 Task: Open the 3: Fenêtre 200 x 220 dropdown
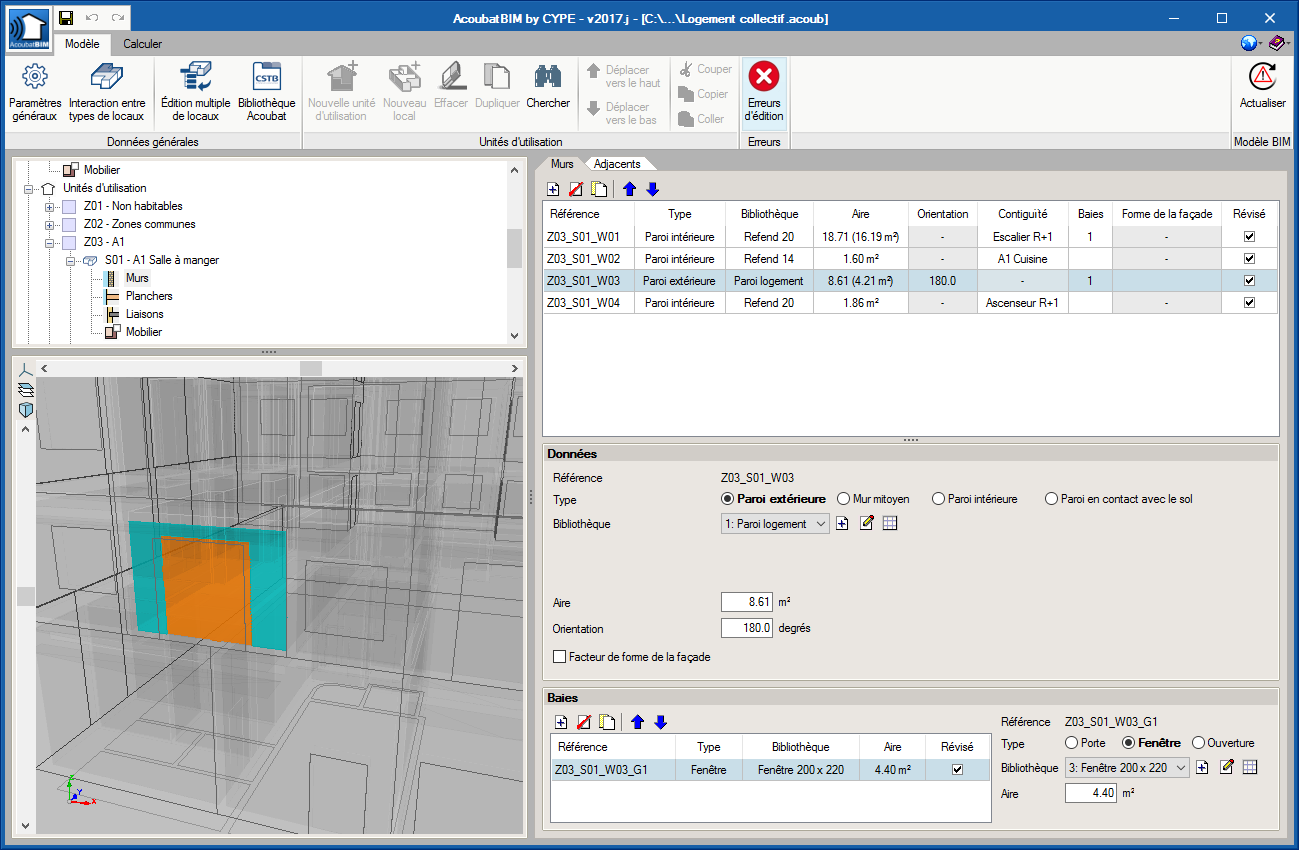[1127, 768]
